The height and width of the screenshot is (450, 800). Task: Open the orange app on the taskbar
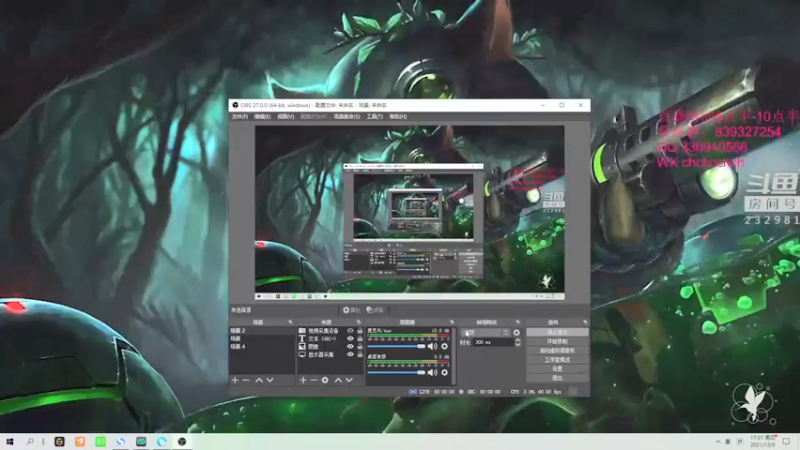click(80, 442)
